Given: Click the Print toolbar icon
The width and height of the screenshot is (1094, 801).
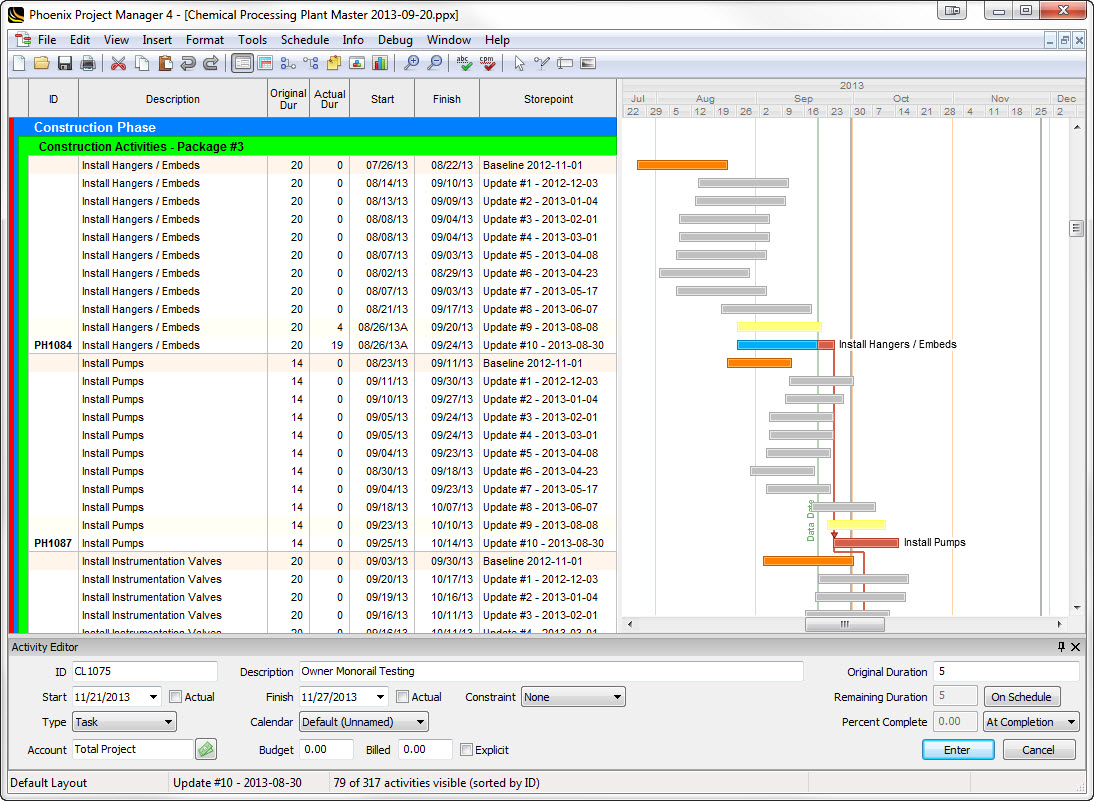Looking at the screenshot, I should pos(88,63).
